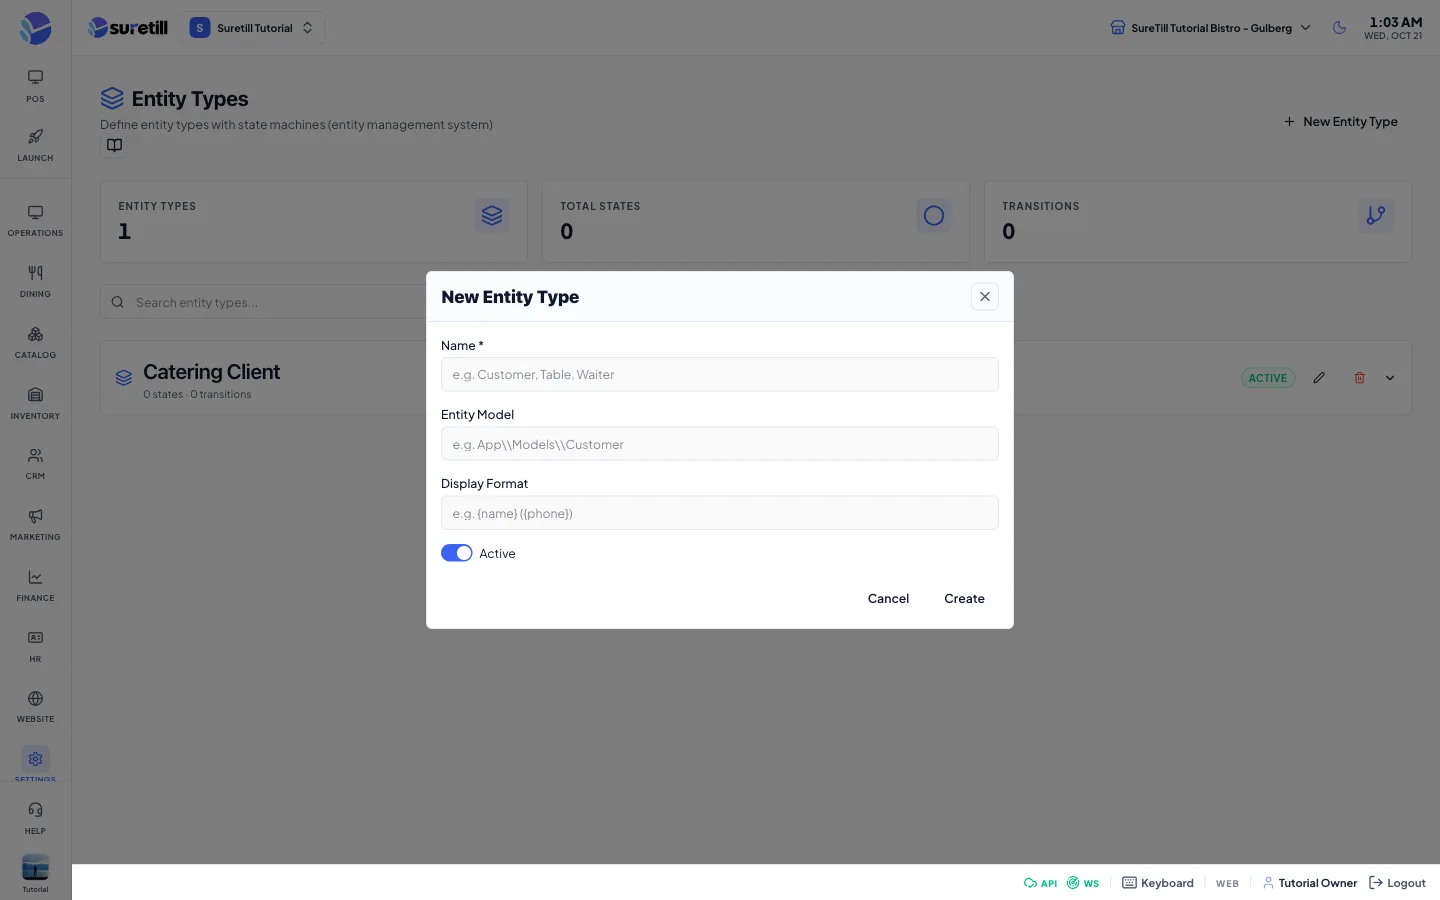Expand the Catering Client row
Viewport: 1440px width, 900px height.
pyautogui.click(x=1390, y=378)
